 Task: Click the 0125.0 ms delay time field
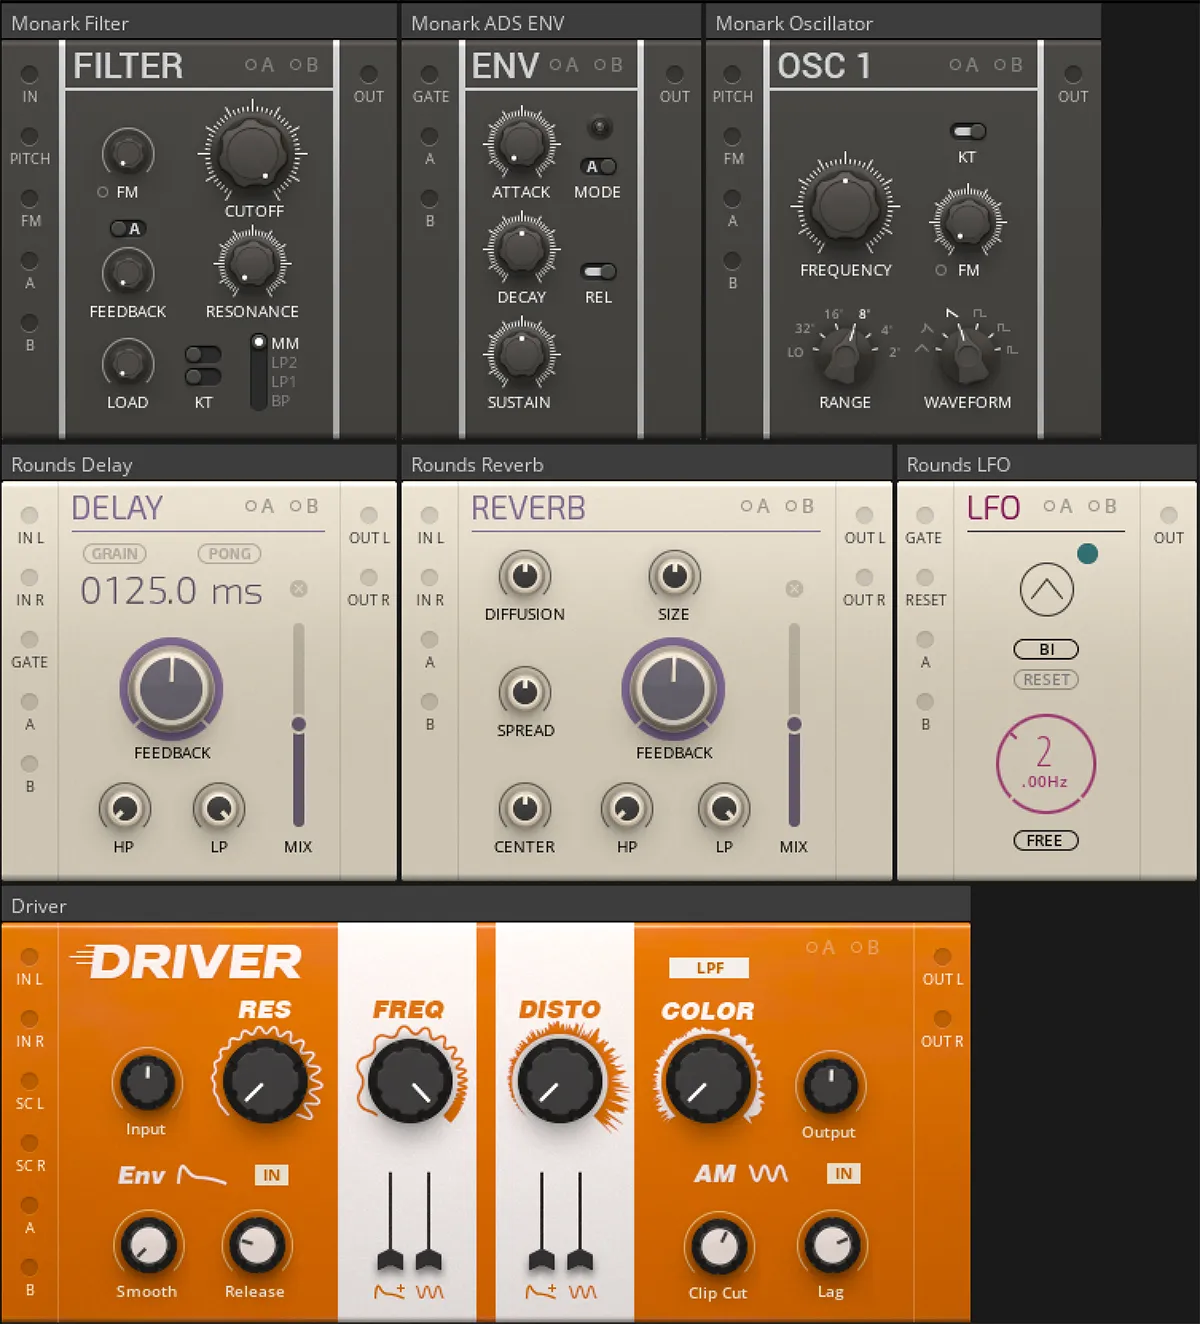(x=171, y=591)
